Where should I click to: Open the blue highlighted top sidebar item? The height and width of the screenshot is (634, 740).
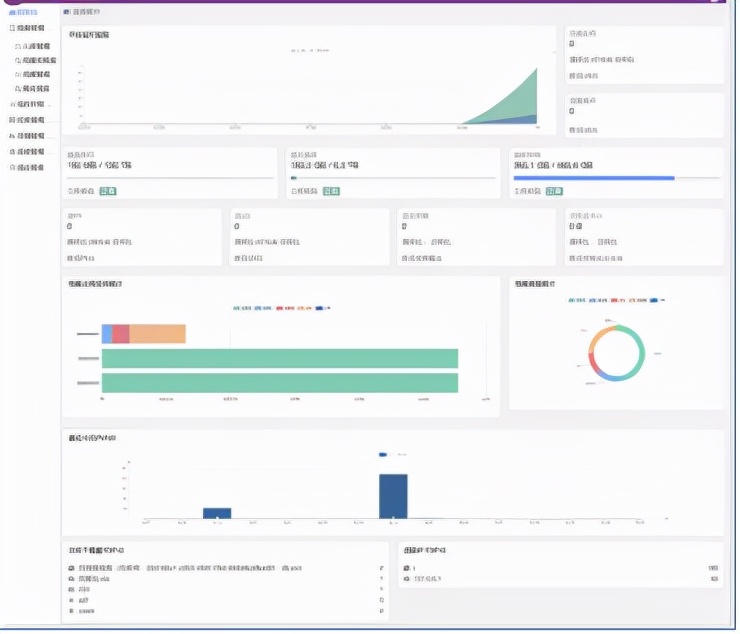(23, 12)
